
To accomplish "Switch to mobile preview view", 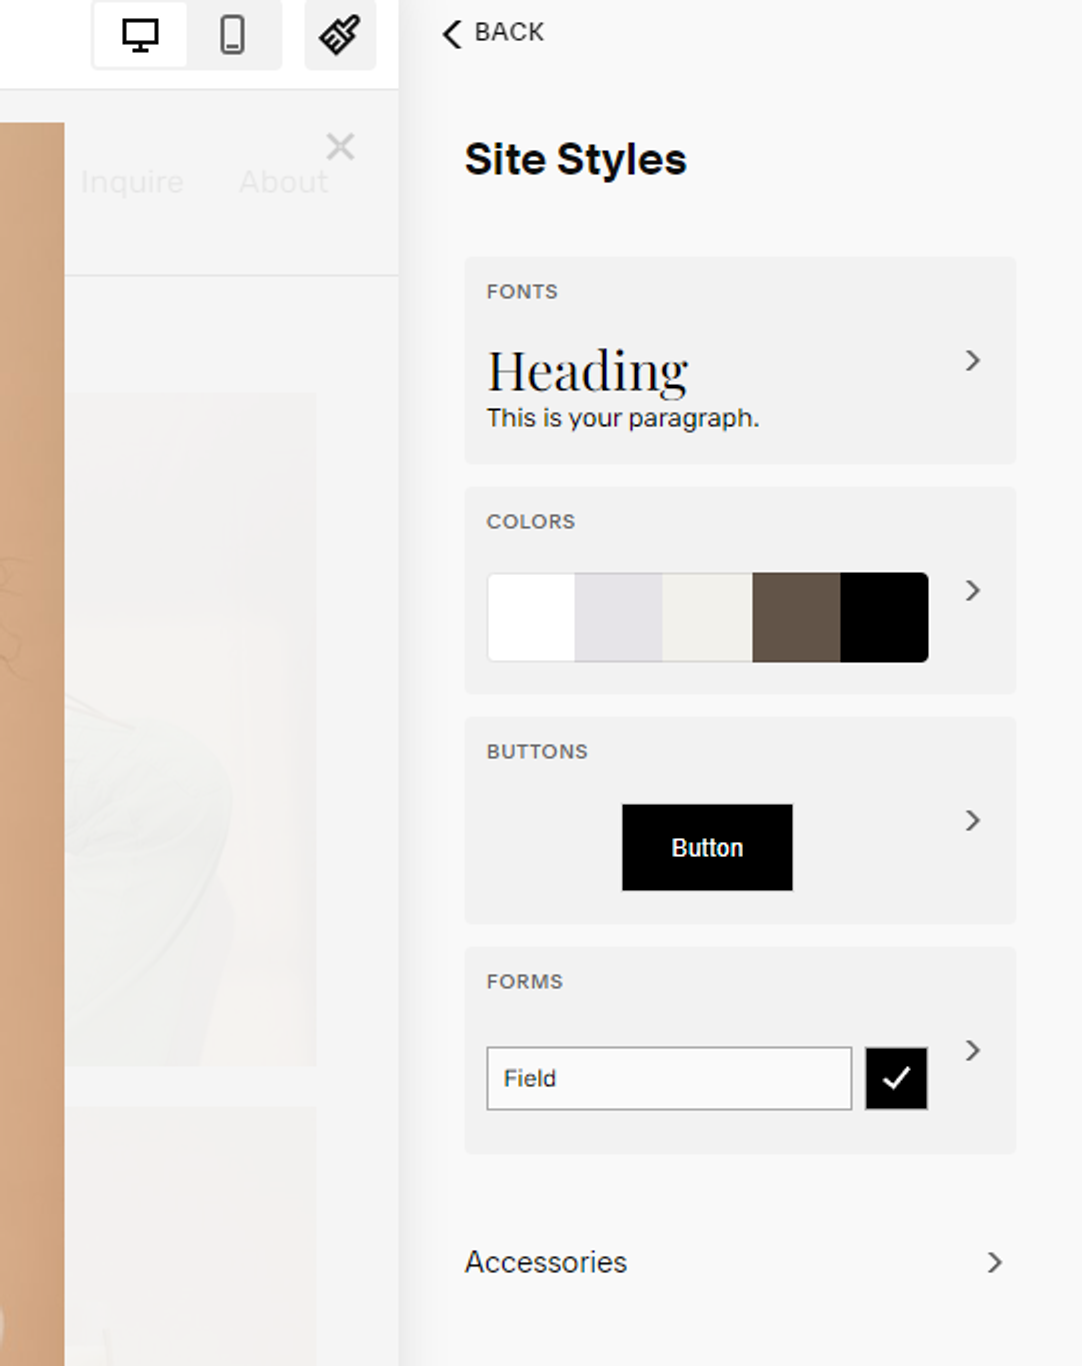I will (x=233, y=35).
